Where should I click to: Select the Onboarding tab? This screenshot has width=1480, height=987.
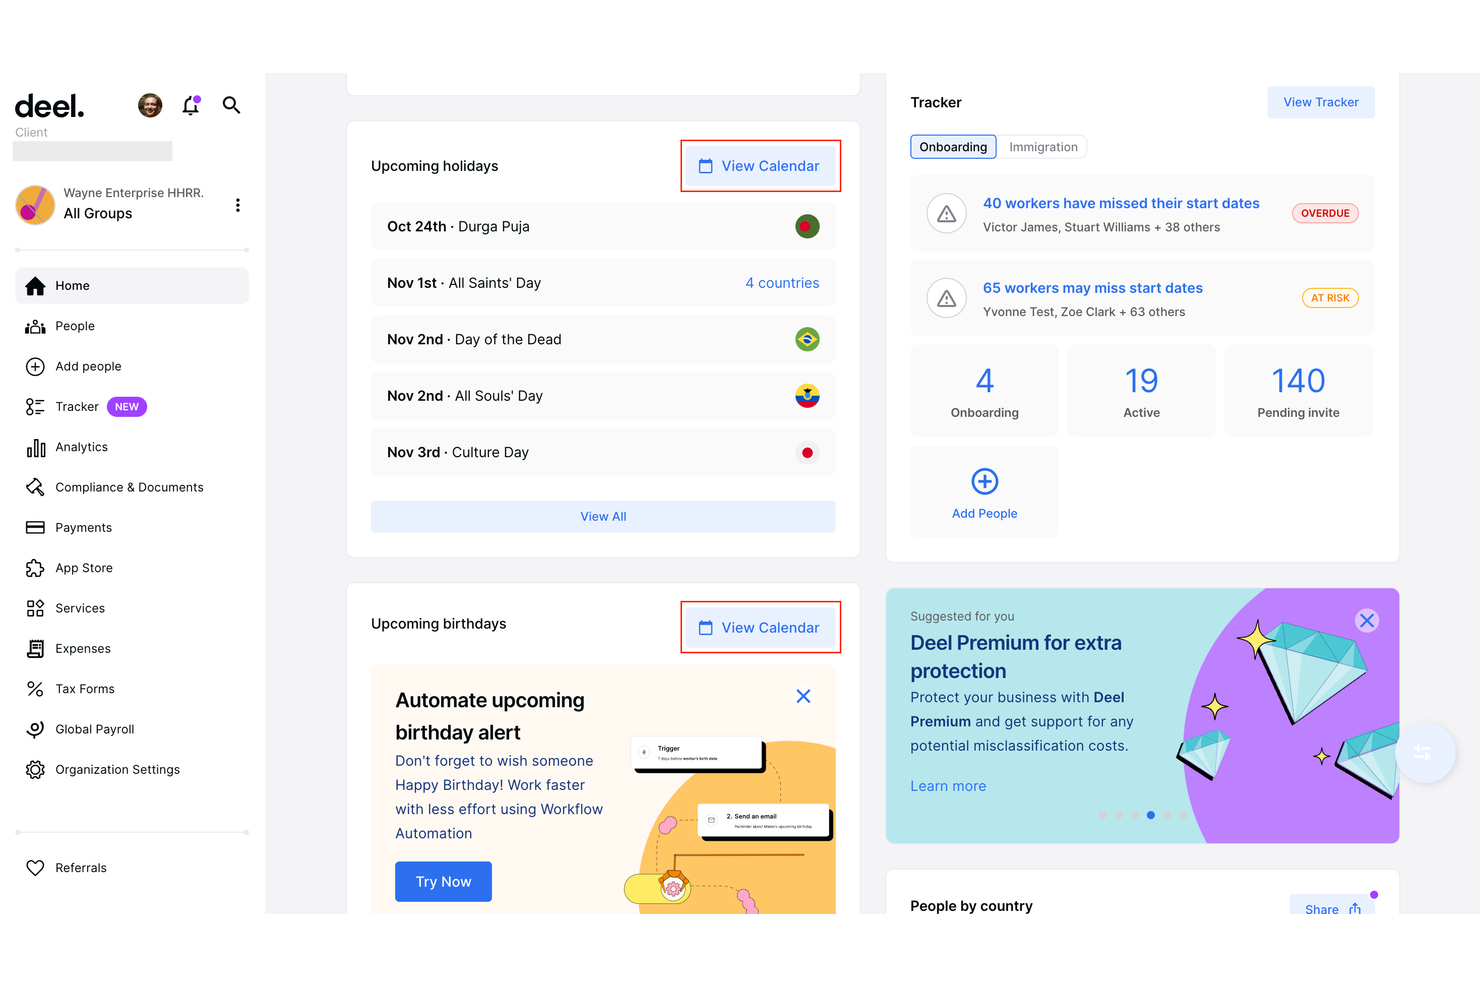952,146
